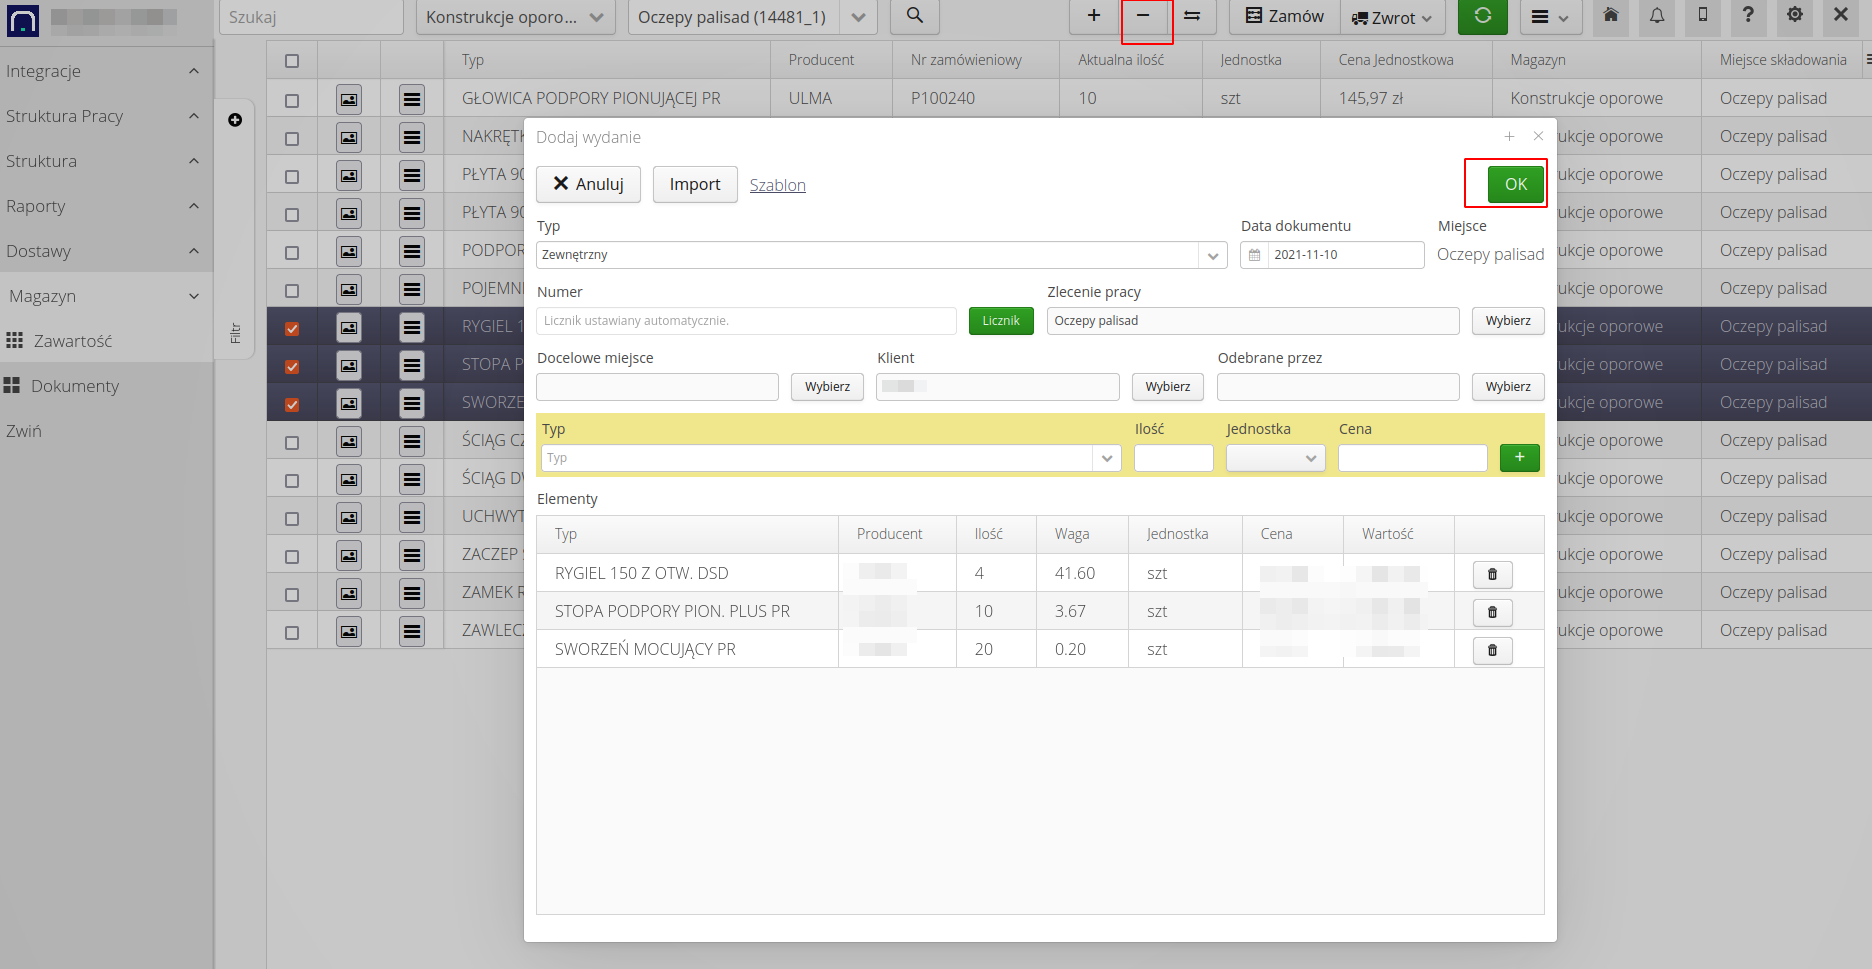1872x969 pixels.
Task: Click green plus to add element row
Action: coord(1519,458)
